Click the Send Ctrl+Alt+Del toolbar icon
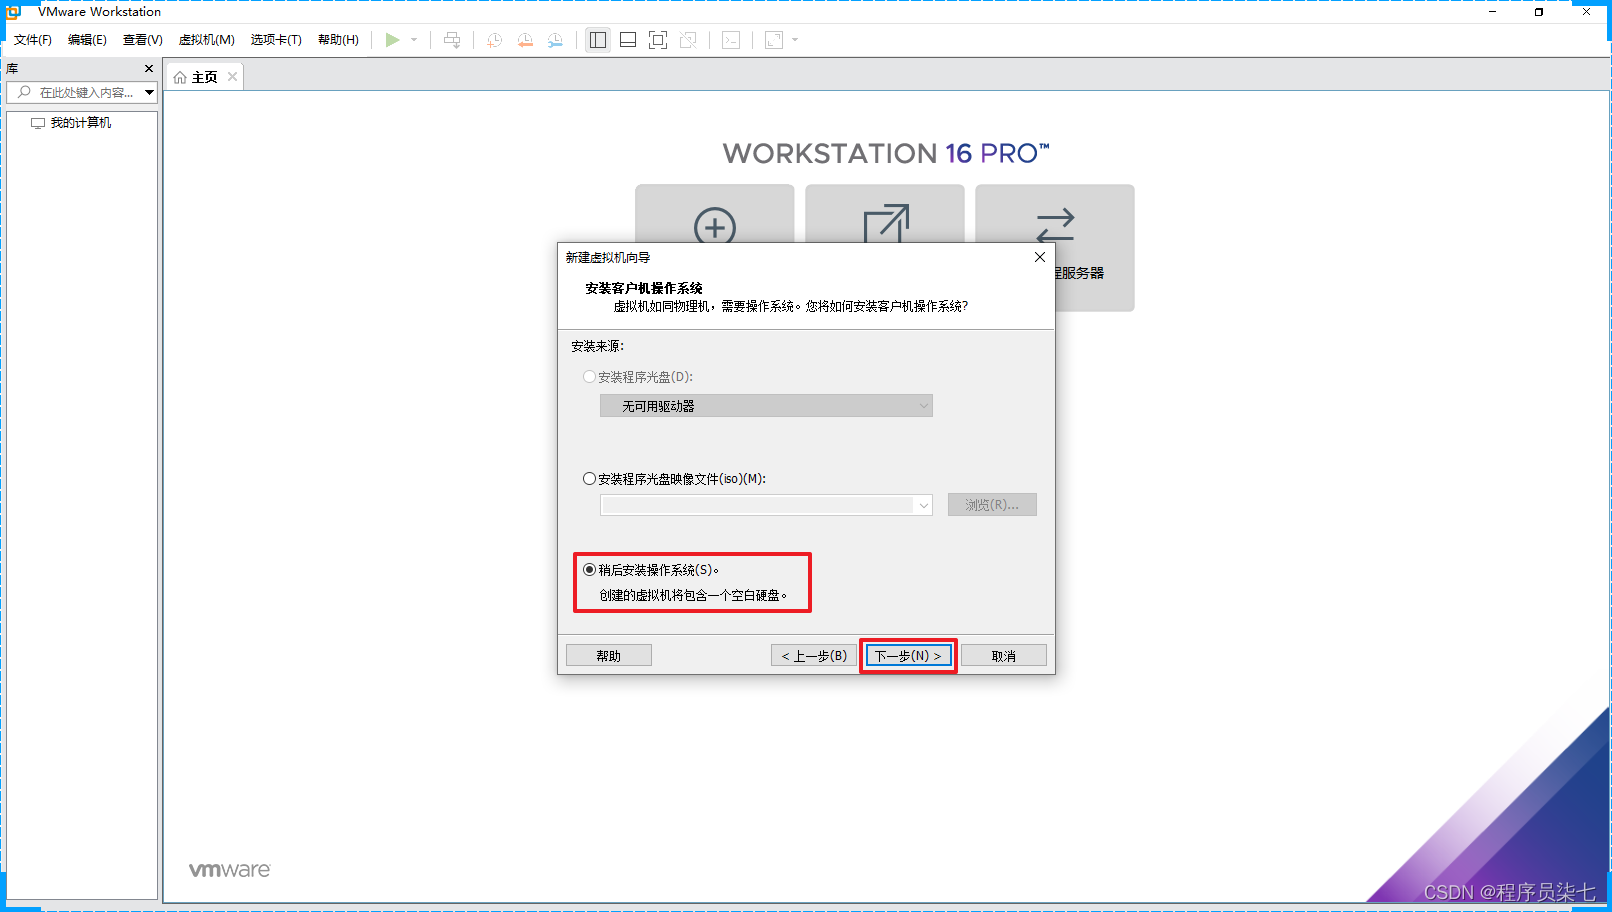The height and width of the screenshot is (912, 1612). (452, 40)
